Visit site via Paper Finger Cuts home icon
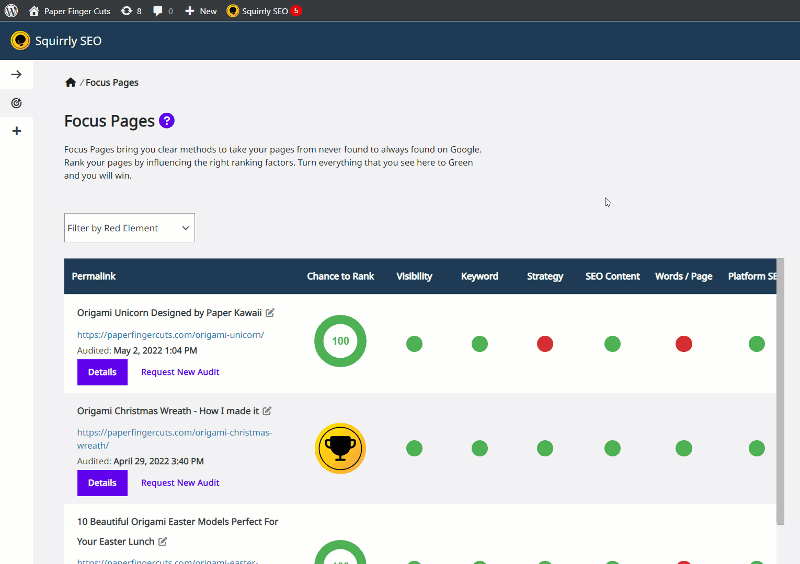800x564 pixels. (x=34, y=11)
